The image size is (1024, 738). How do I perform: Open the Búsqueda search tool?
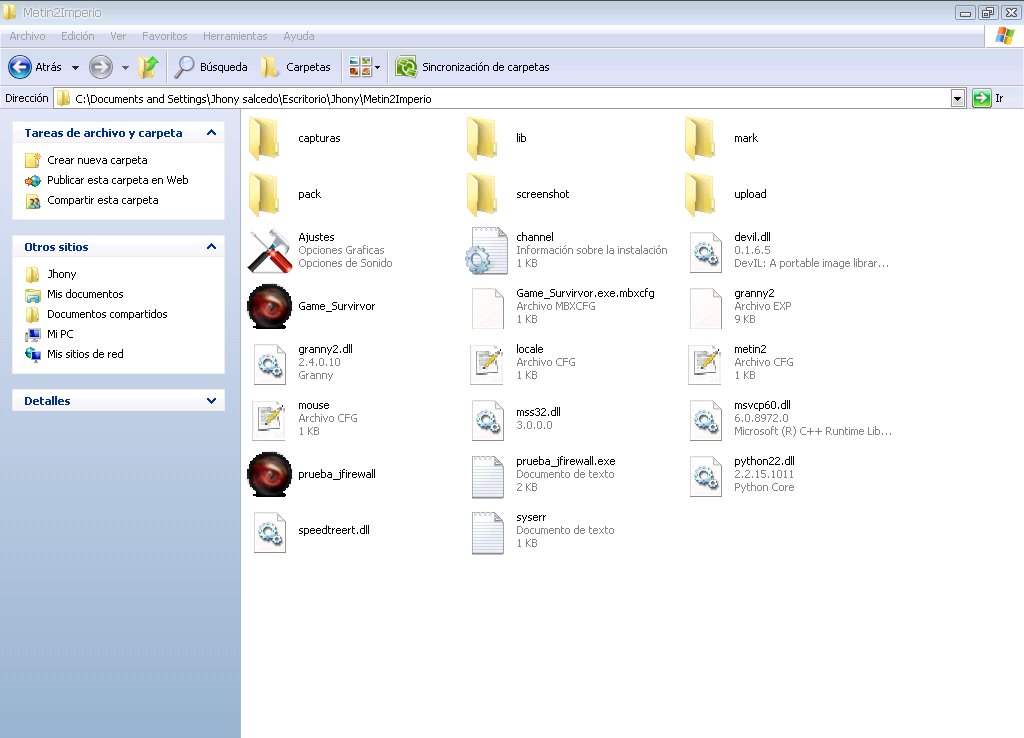(x=211, y=67)
